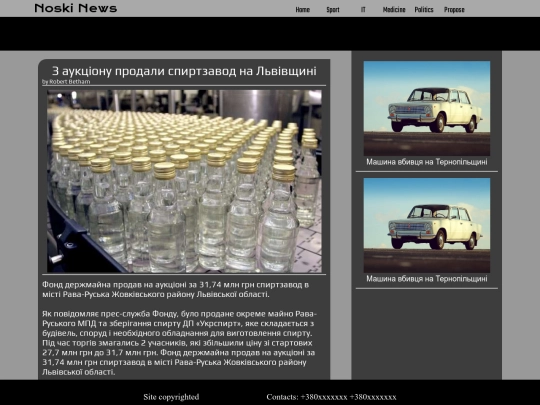Click the author name Robert Betham
540x405 pixels.
click(x=70, y=82)
